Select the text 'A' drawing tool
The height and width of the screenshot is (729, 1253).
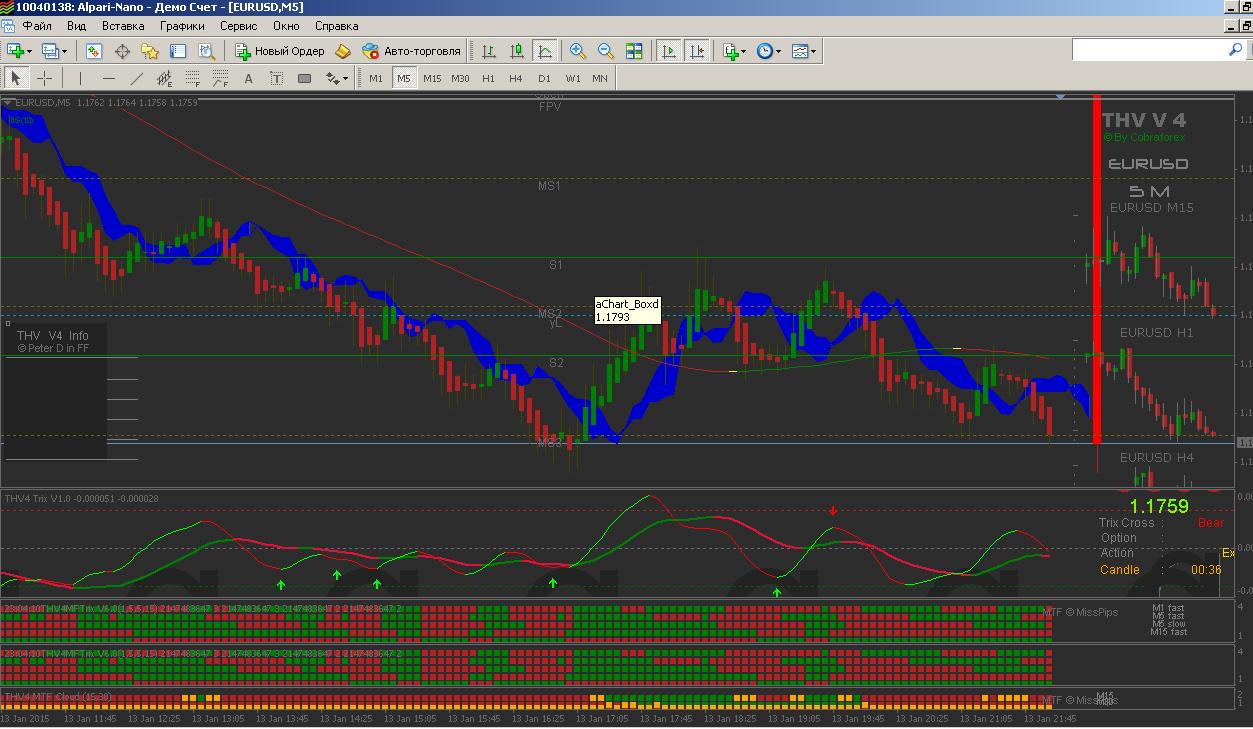pos(248,78)
